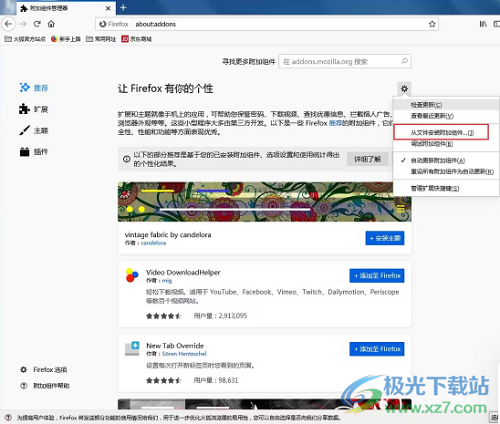Open the 主题 themes category
The height and width of the screenshot is (424, 500).
(34, 130)
